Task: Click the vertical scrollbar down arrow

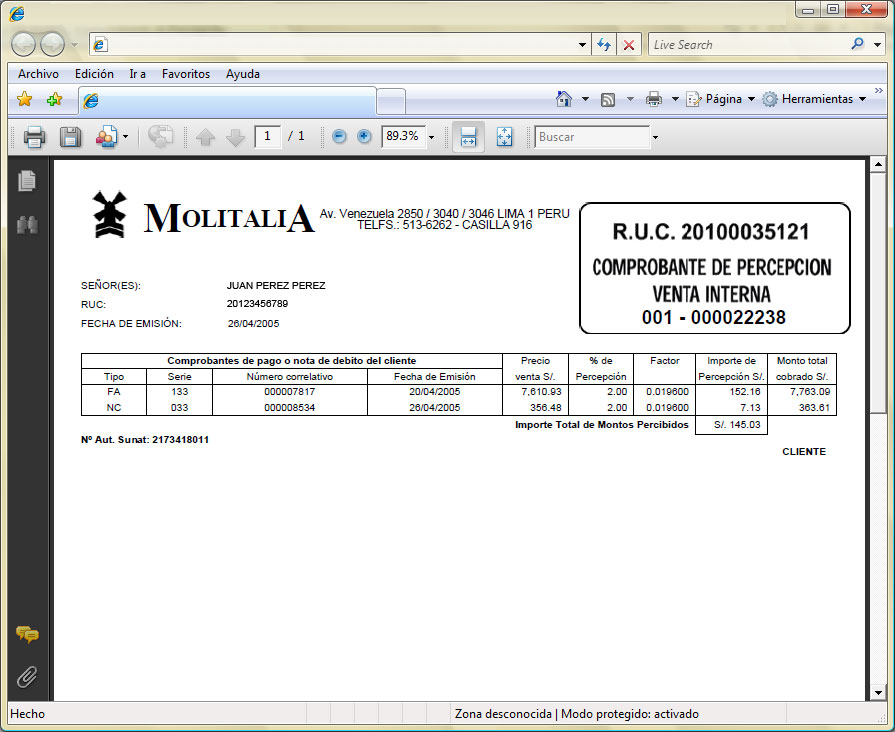Action: (x=878, y=692)
